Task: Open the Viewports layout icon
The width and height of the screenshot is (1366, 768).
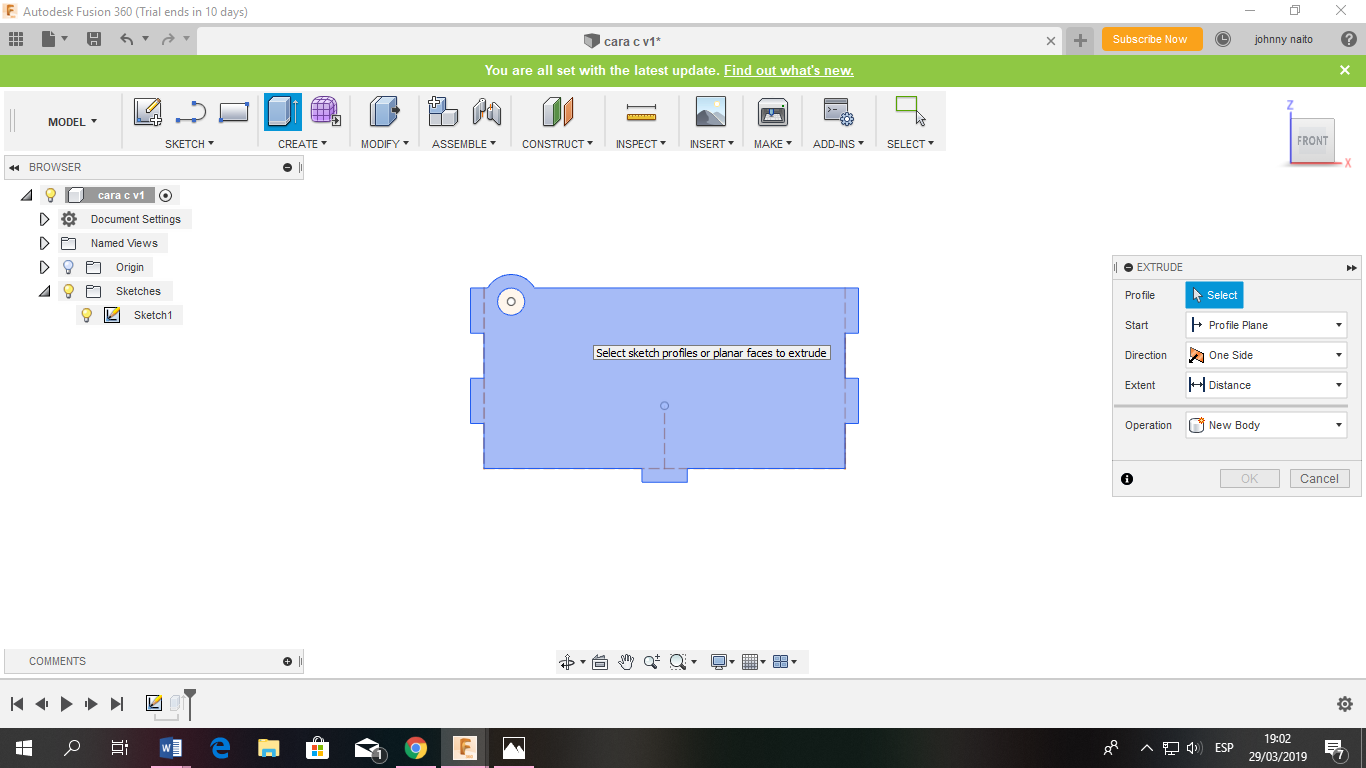Action: click(782, 662)
